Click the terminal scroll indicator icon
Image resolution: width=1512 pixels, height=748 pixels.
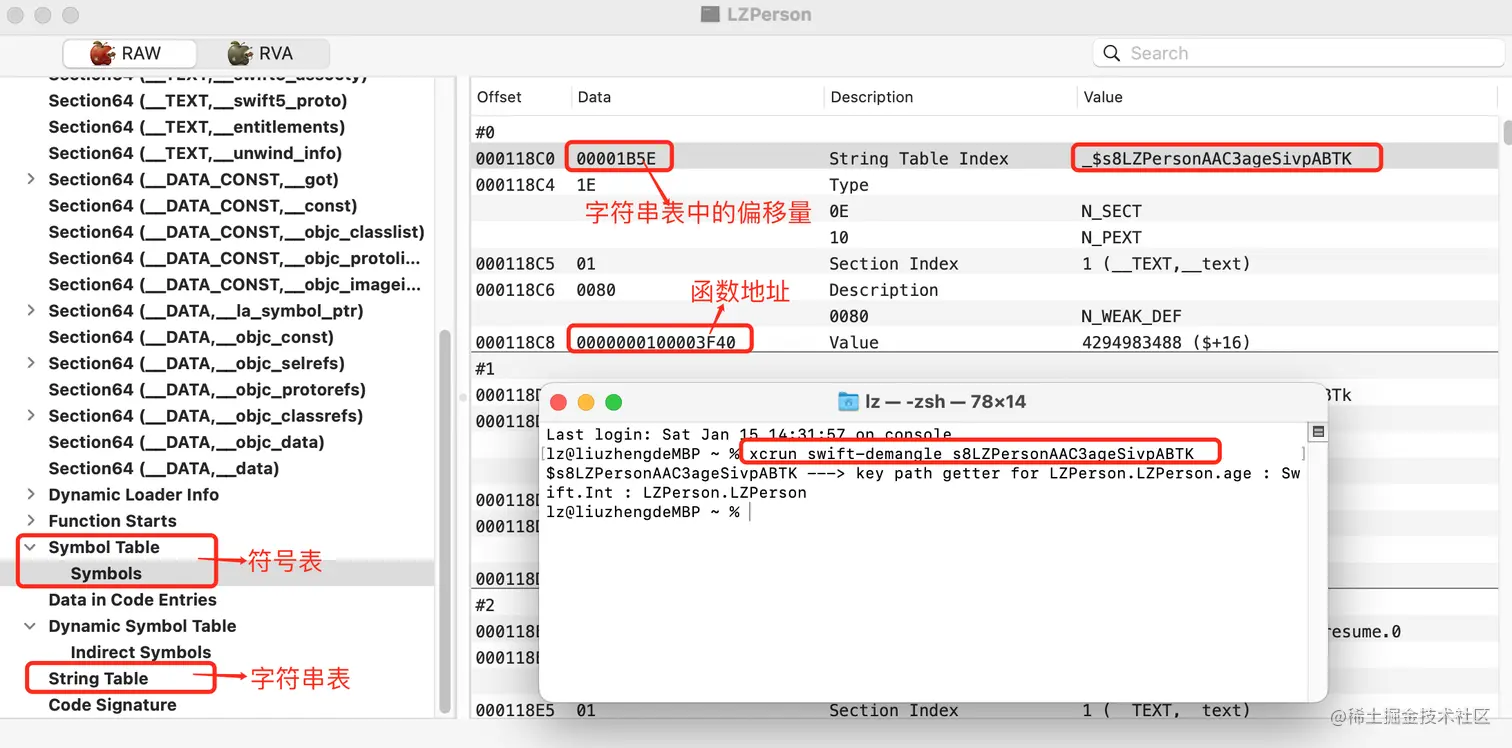point(1318,432)
